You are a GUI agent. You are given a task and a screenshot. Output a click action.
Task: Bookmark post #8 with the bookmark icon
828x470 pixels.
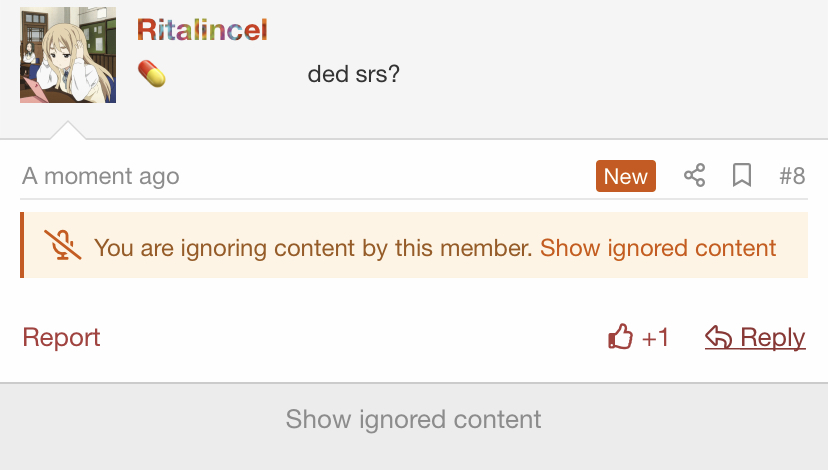click(x=742, y=175)
